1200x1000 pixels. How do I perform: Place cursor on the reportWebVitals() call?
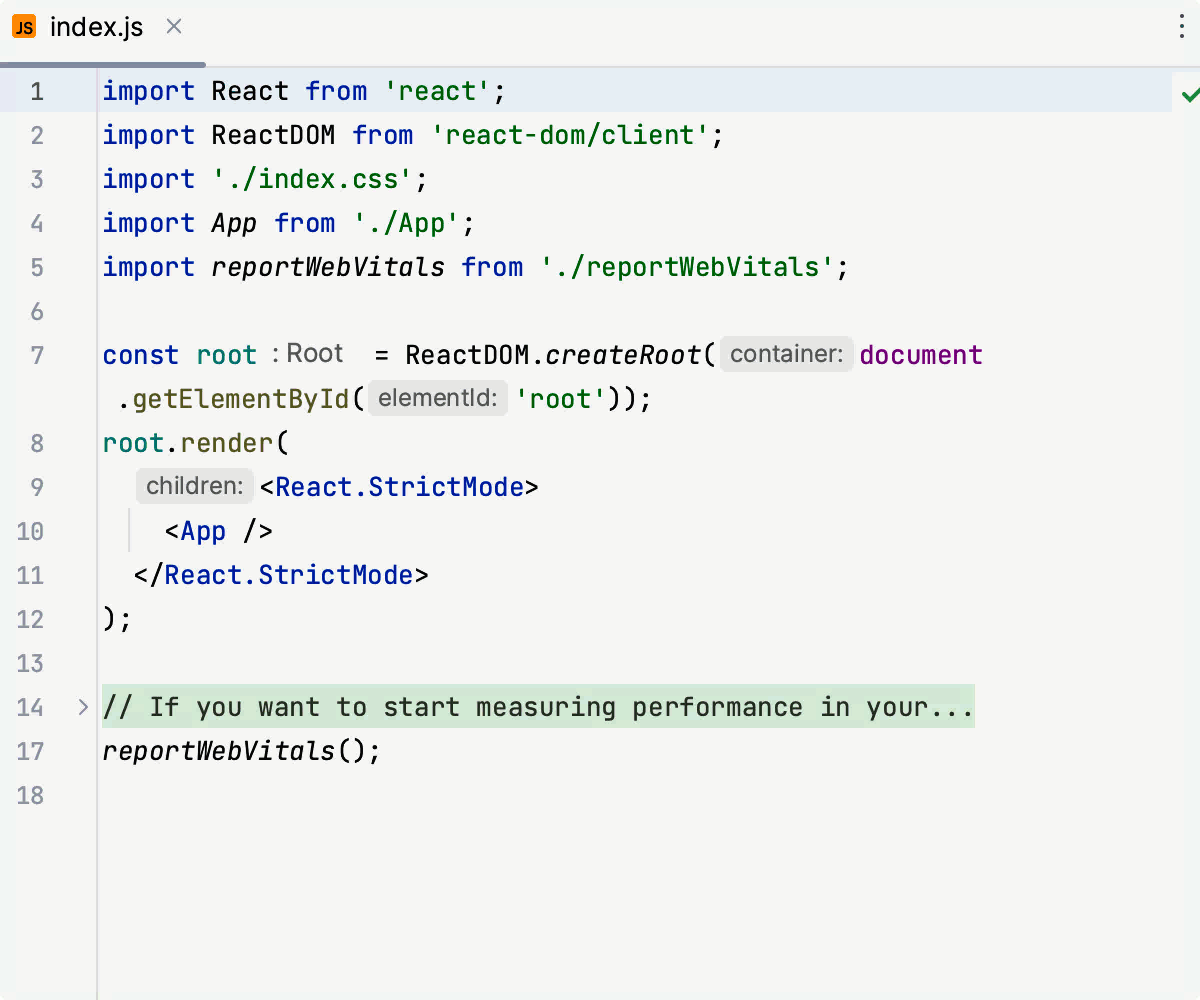[240, 751]
